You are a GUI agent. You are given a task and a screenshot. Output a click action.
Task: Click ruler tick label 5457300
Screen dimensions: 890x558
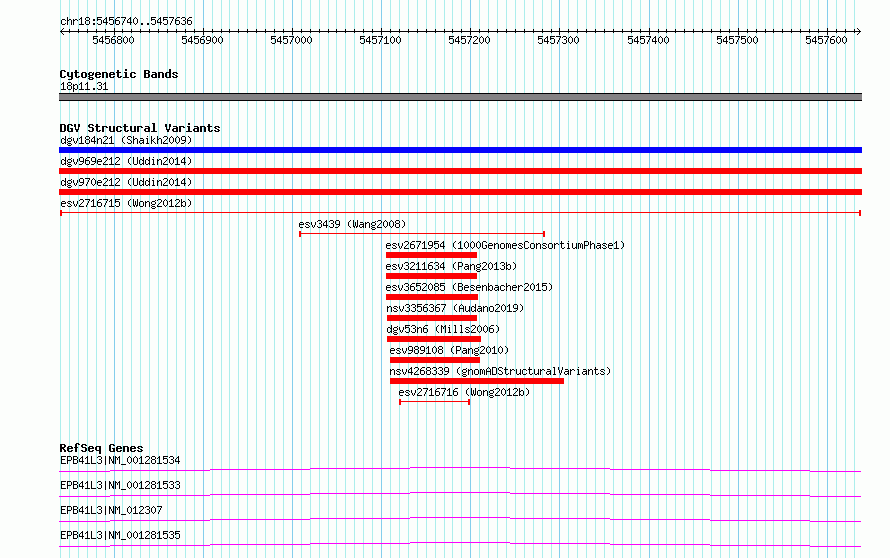559,40
